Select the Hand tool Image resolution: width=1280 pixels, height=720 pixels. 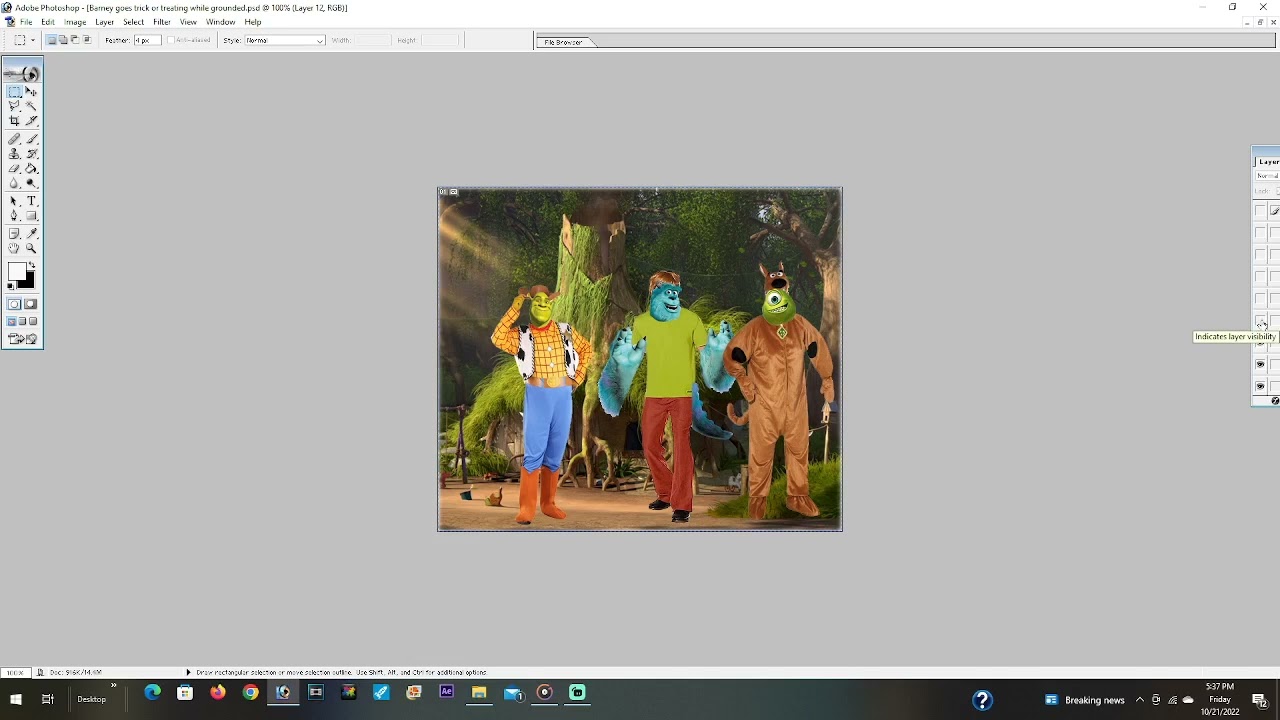(x=15, y=248)
